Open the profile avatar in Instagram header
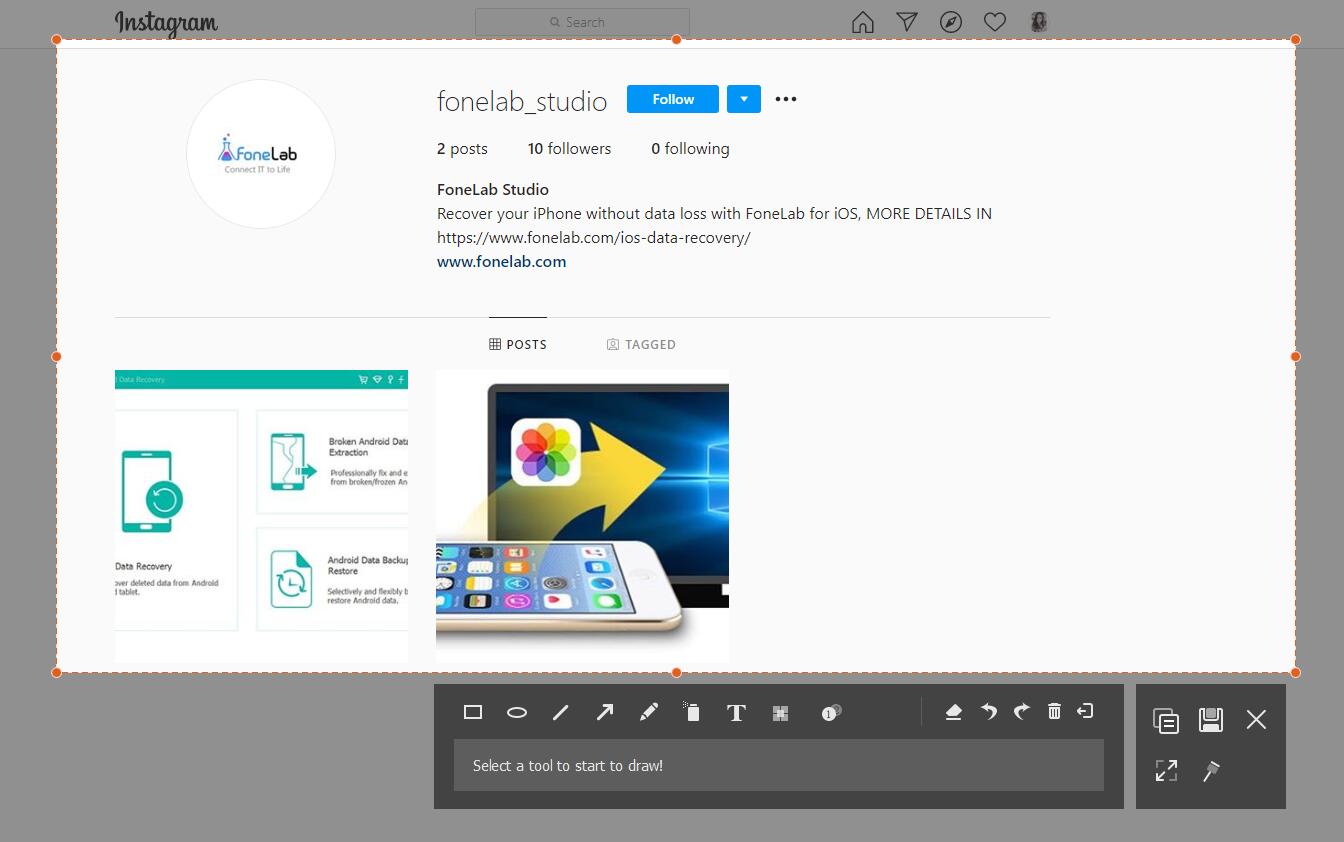Screen dimensions: 1344x842 click(x=1039, y=22)
